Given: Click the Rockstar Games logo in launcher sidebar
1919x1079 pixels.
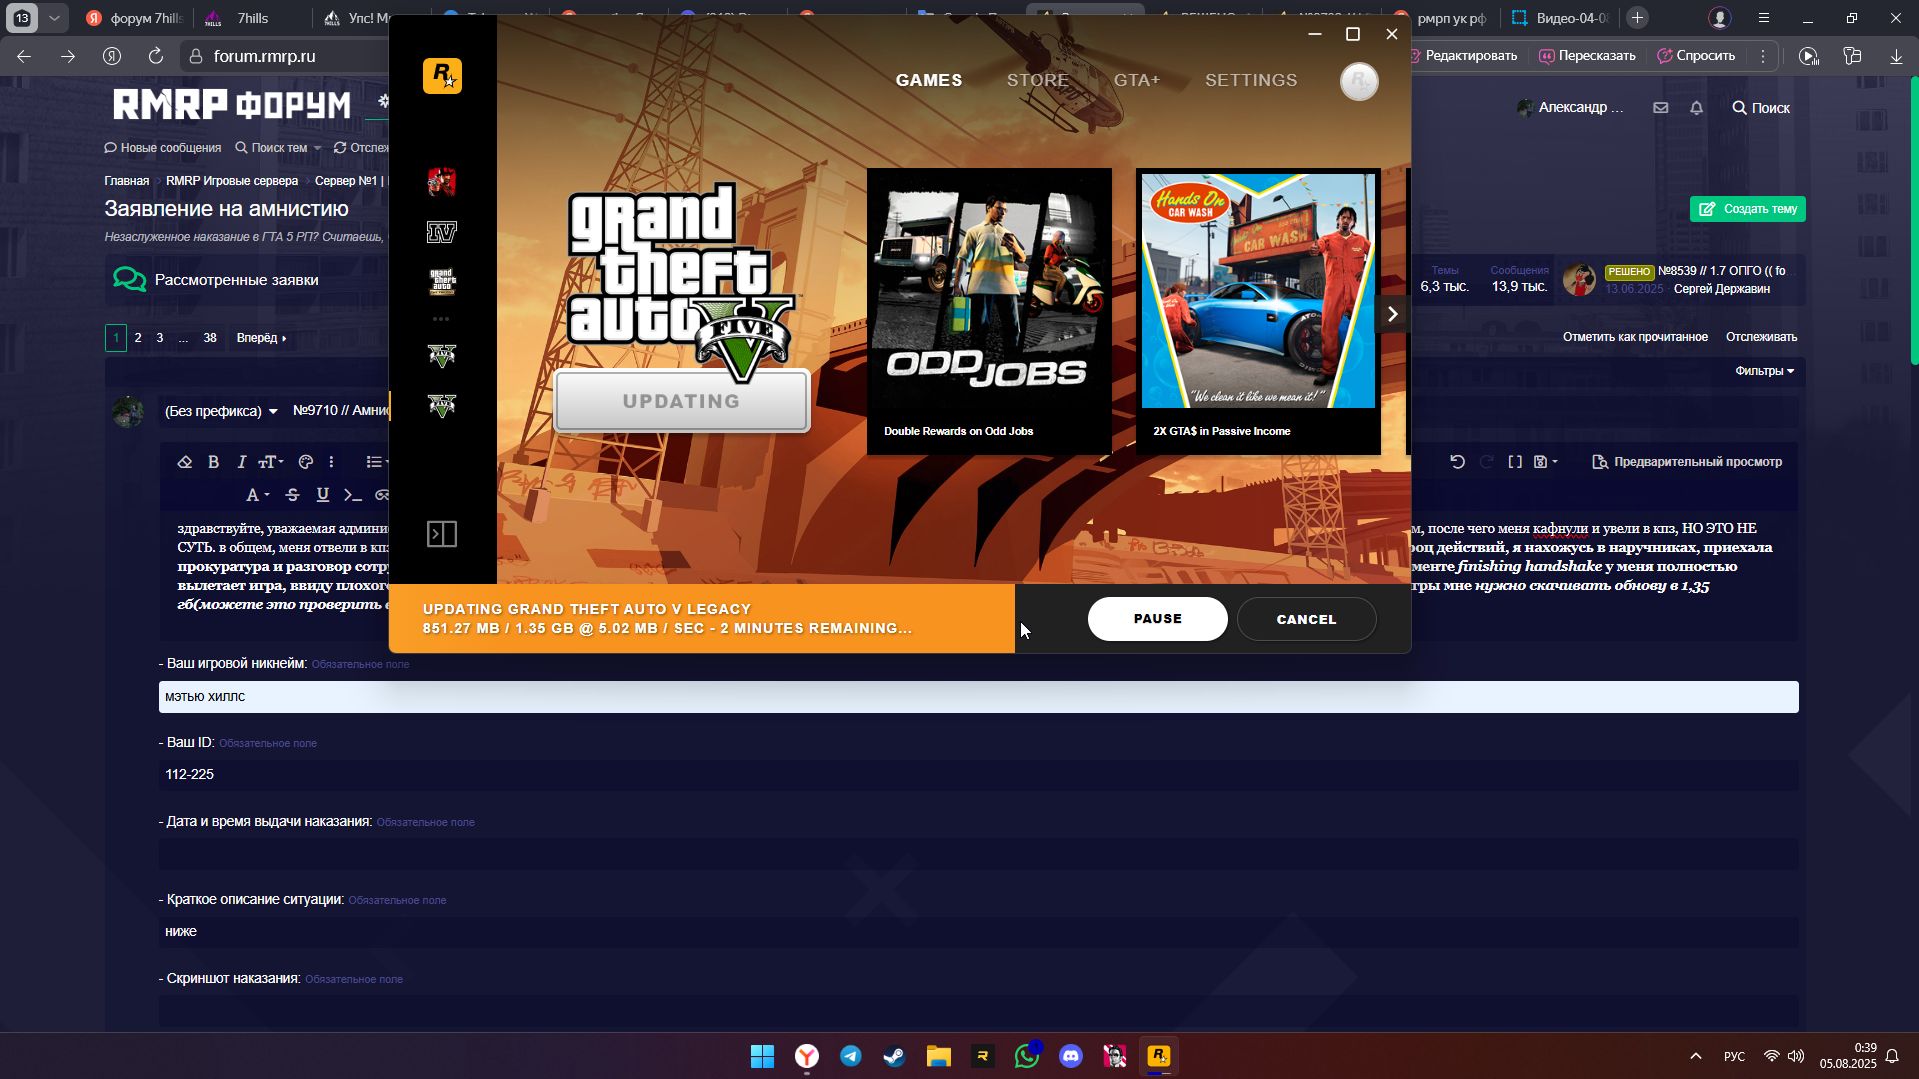Looking at the screenshot, I should [442, 76].
